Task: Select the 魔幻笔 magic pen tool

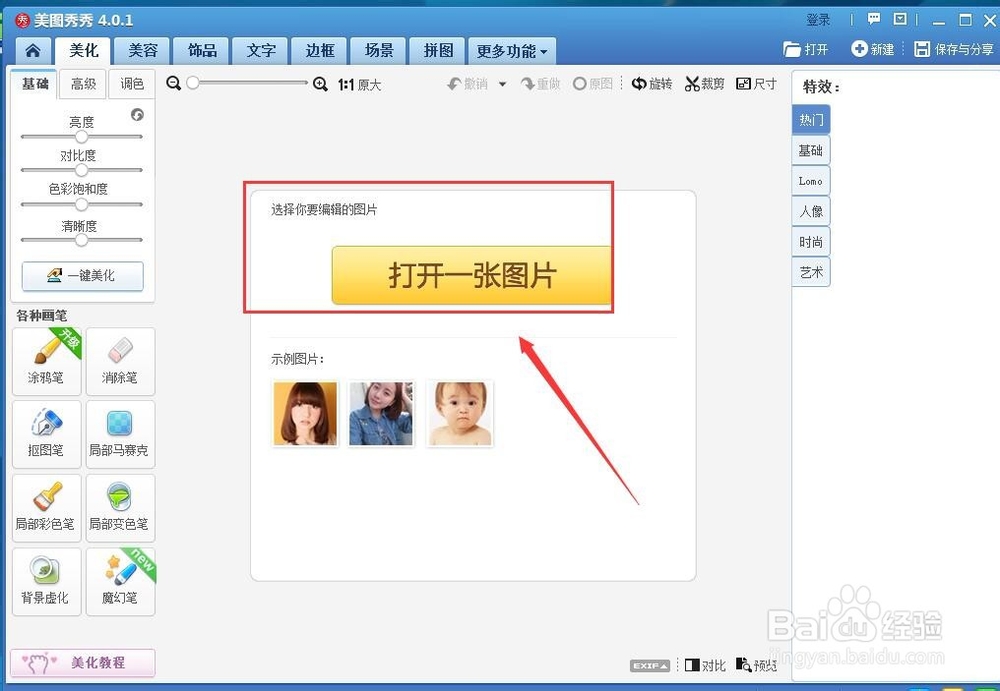Action: [120, 581]
